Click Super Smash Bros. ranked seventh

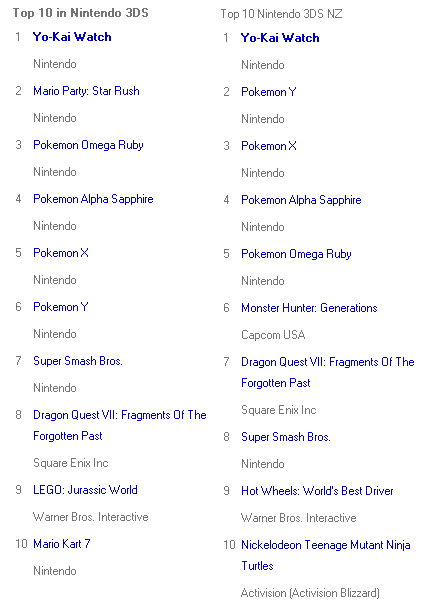pyautogui.click(x=78, y=361)
